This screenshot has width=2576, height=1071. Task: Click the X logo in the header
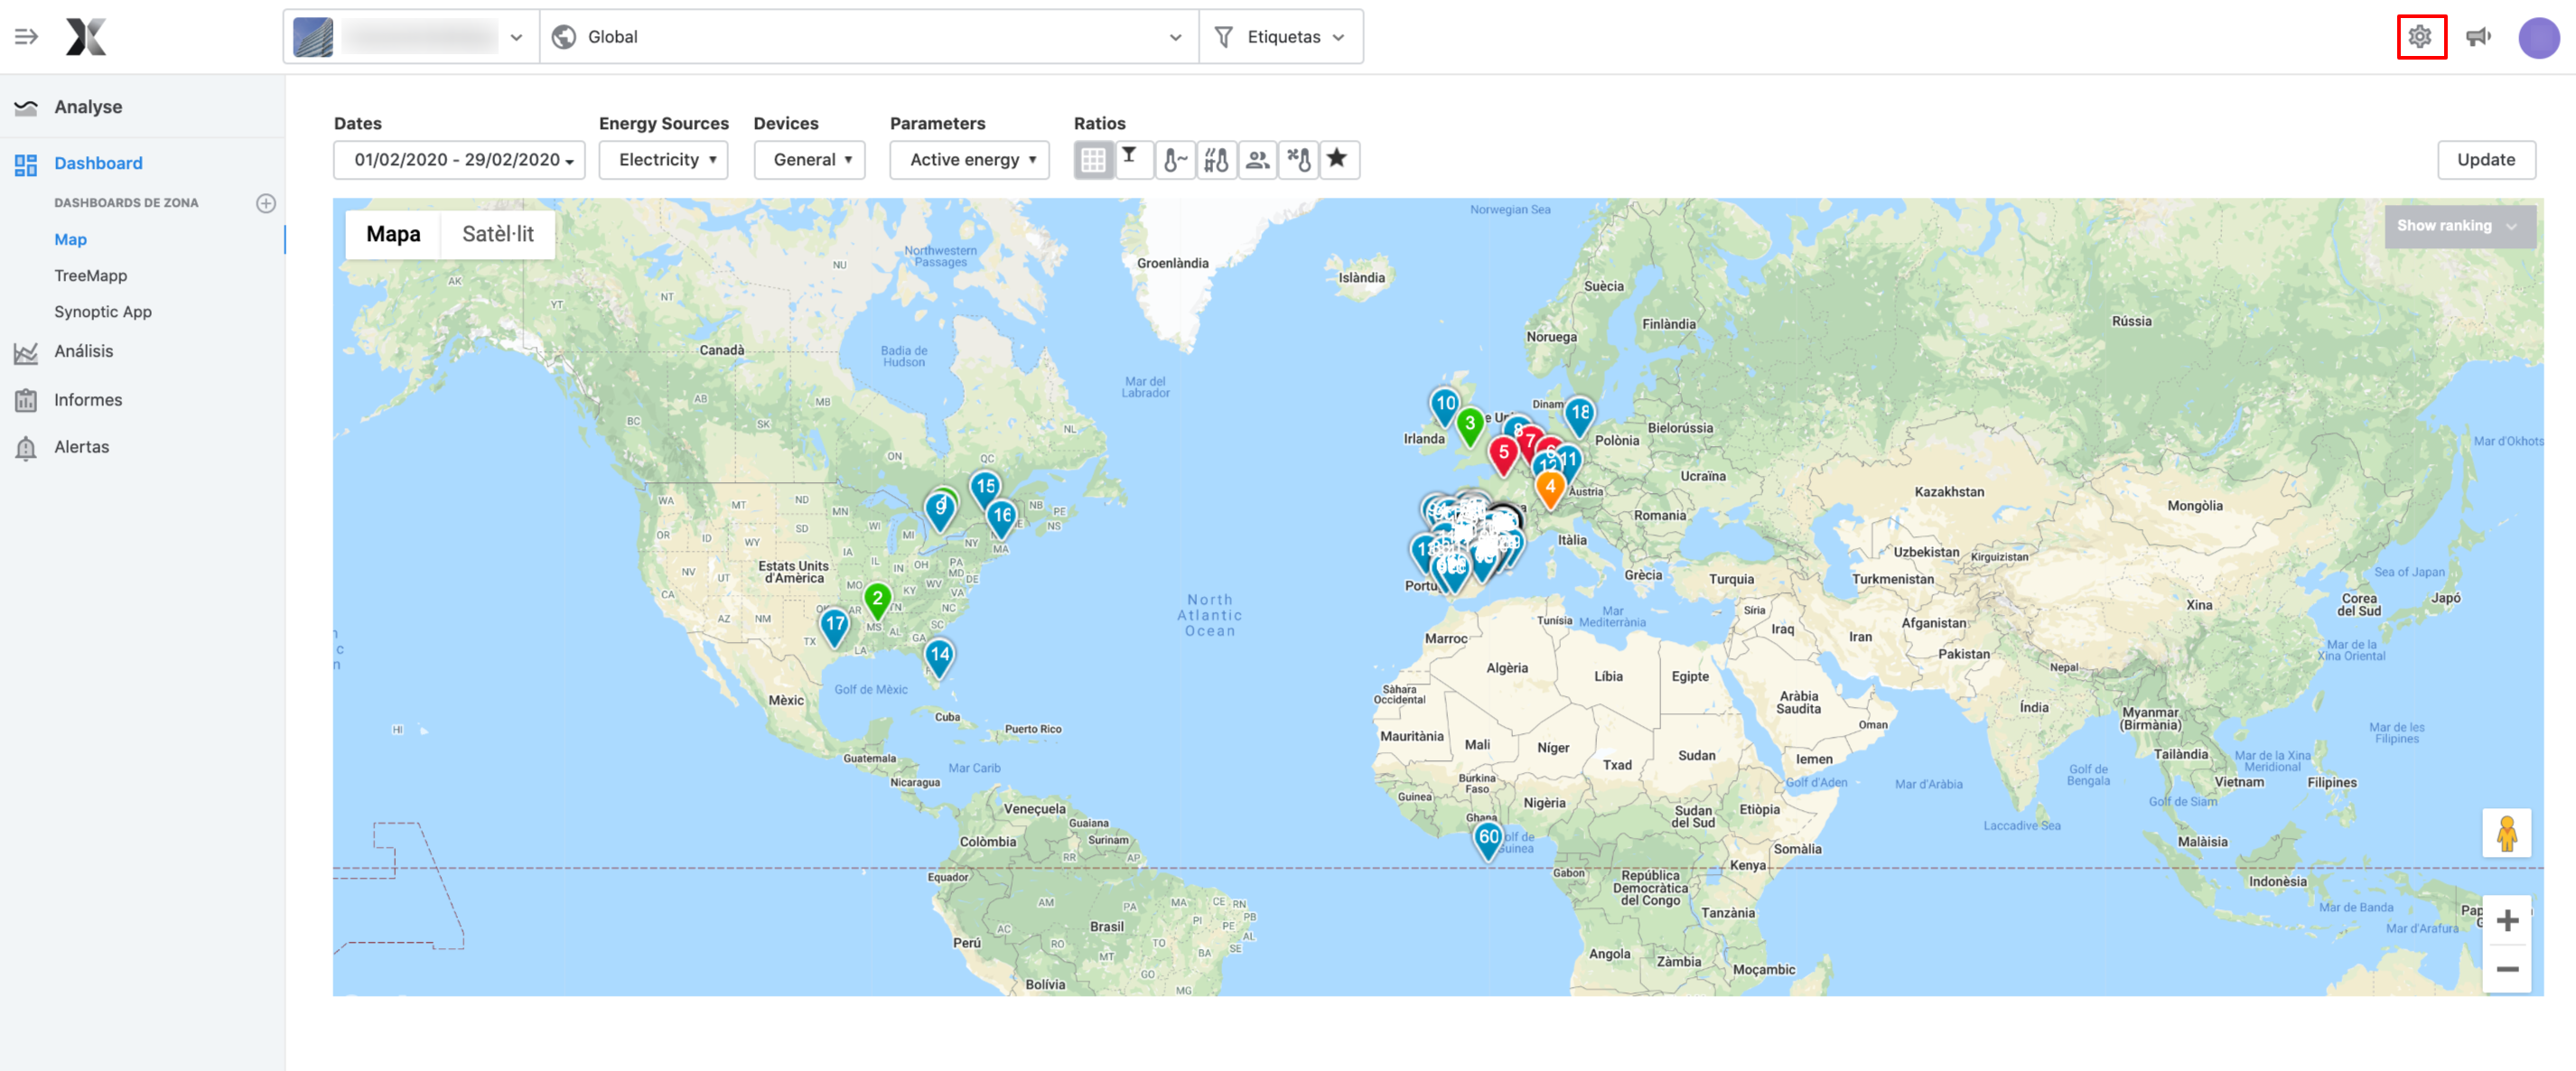[86, 37]
